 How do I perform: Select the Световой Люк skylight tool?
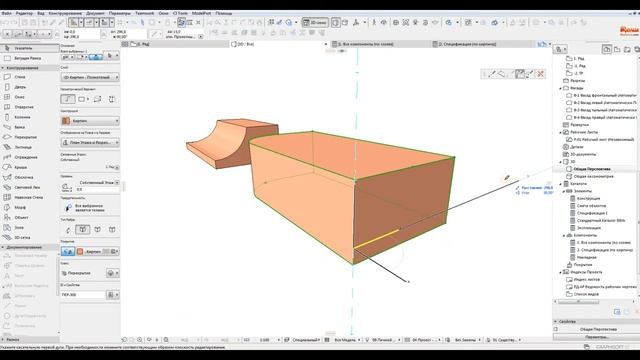pyautogui.click(x=29, y=187)
